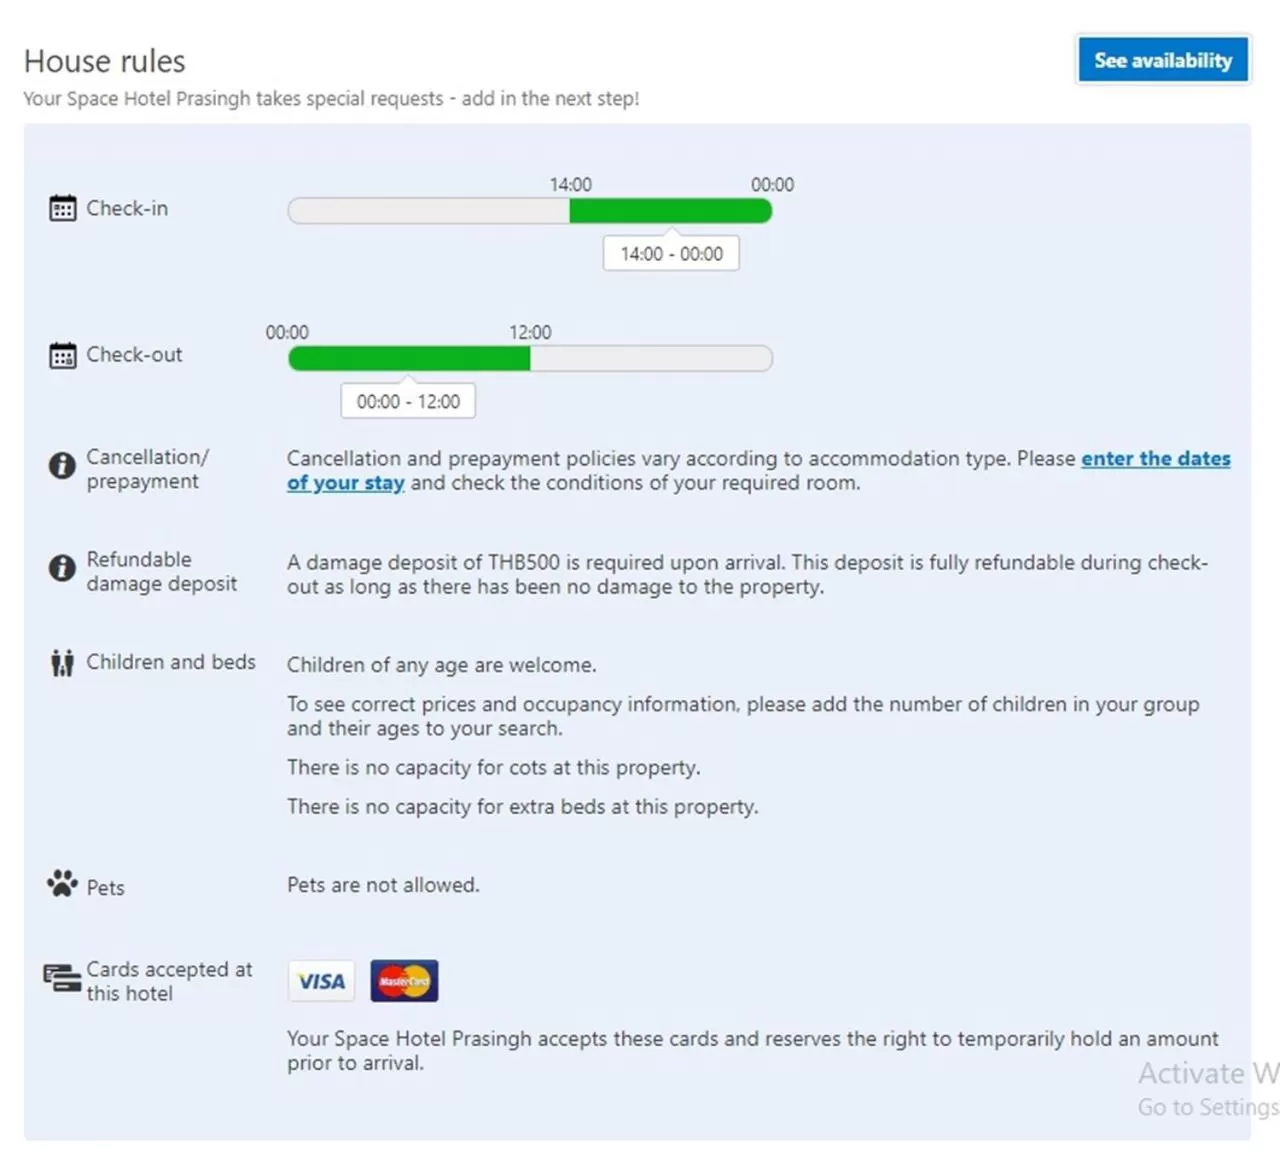Select the 14:00 marker above the check-in bar
The image size is (1280, 1168).
570,185
